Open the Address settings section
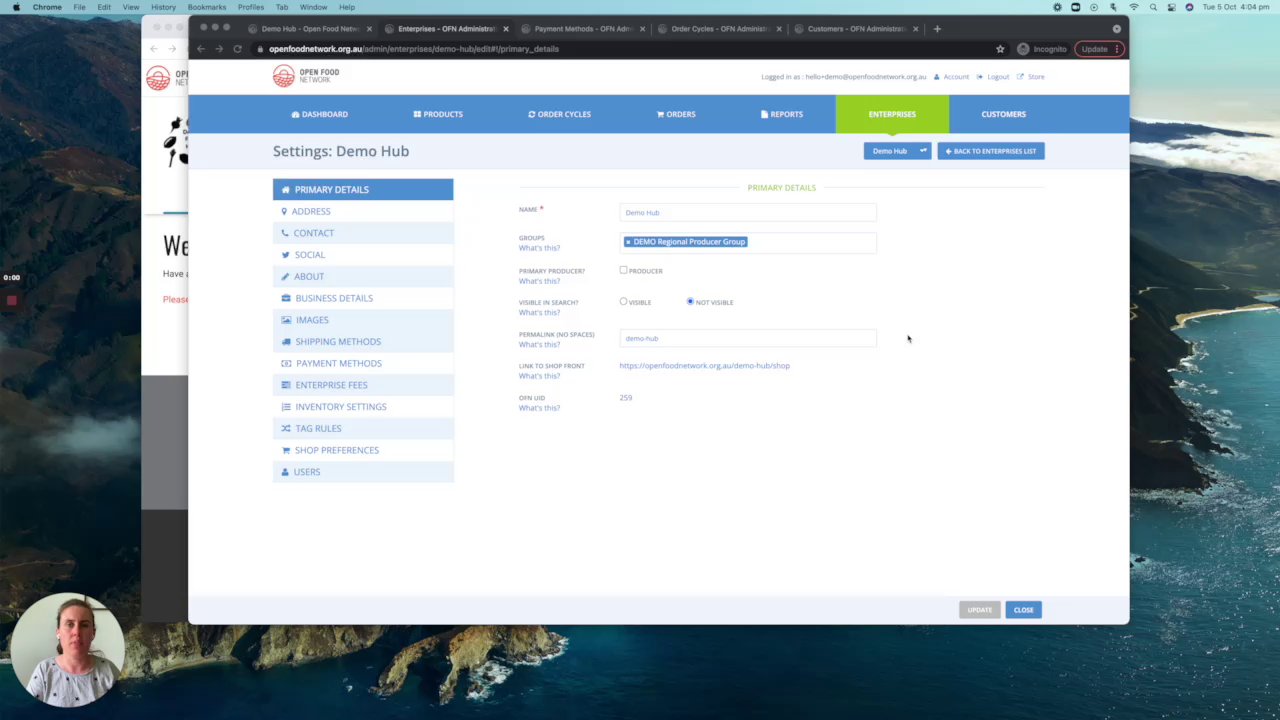This screenshot has height=720, width=1280. point(363,211)
